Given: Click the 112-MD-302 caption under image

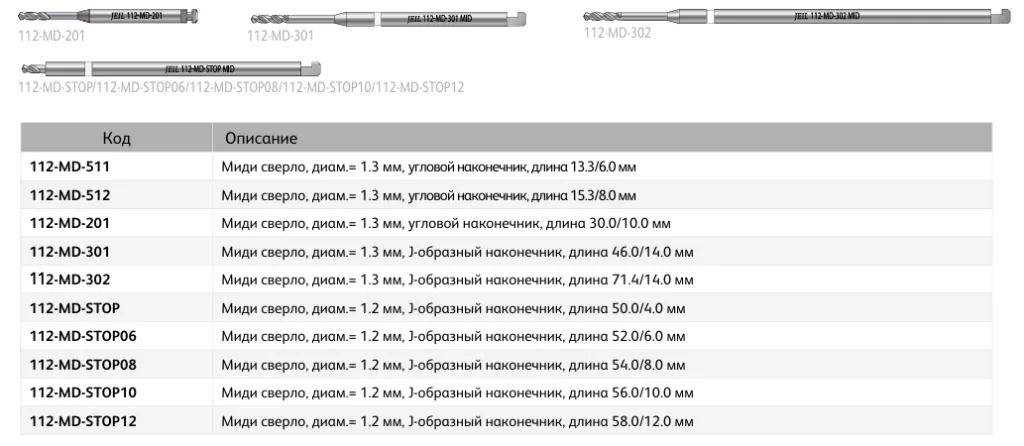Looking at the screenshot, I should [616, 32].
